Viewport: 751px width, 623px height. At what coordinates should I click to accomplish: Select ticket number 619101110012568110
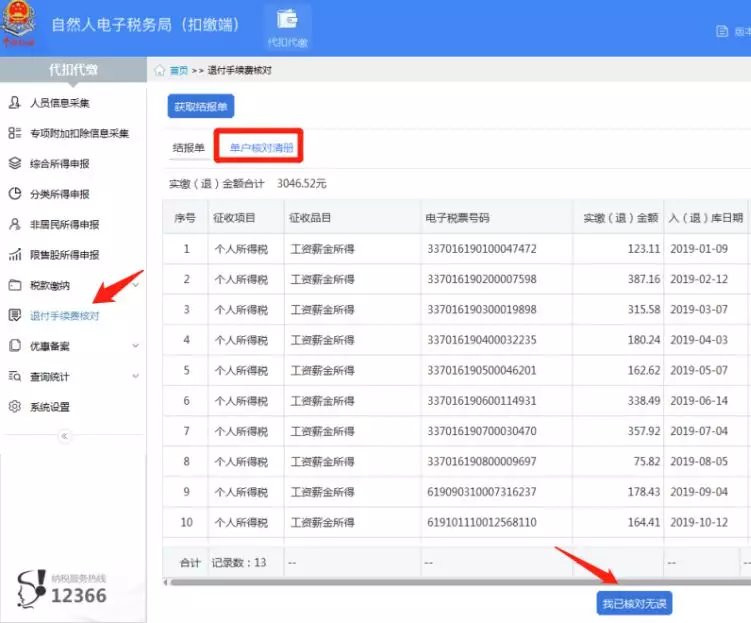point(482,522)
